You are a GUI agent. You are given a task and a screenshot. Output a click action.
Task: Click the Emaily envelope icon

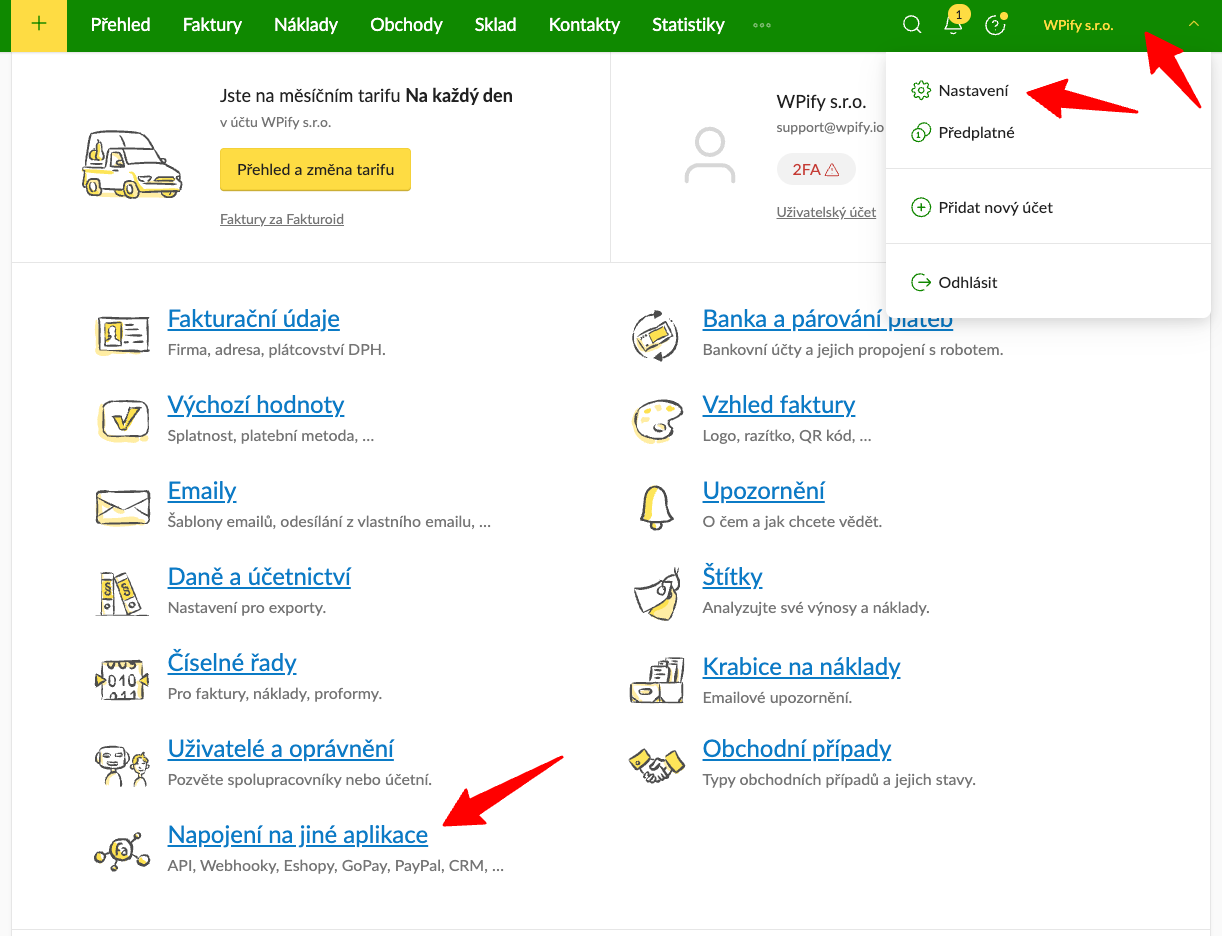pyautogui.click(x=122, y=506)
